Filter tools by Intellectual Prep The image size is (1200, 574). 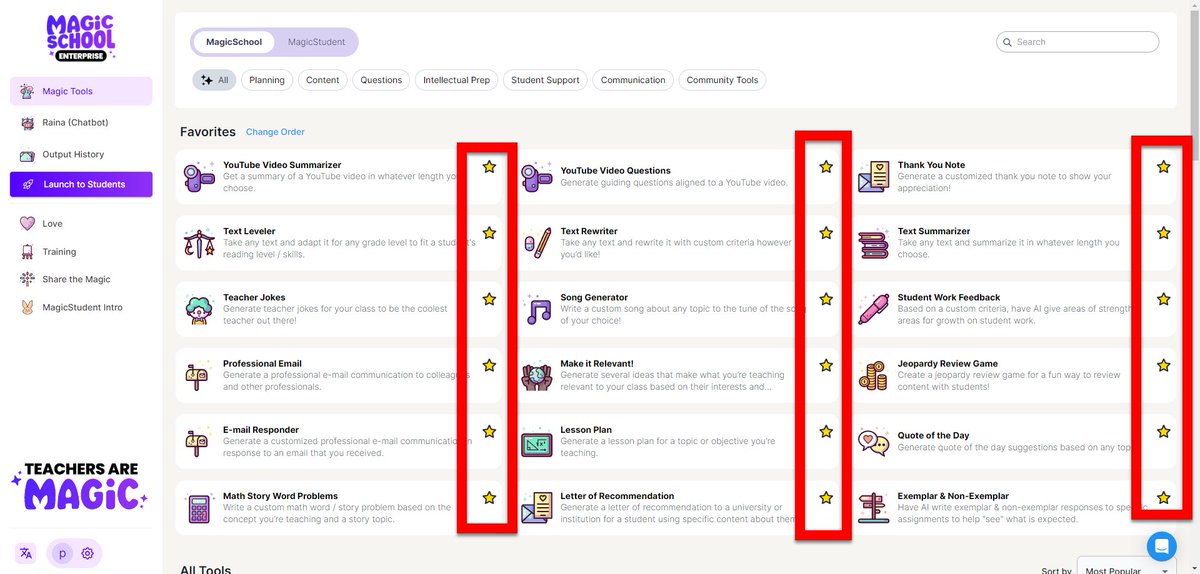[x=457, y=80]
